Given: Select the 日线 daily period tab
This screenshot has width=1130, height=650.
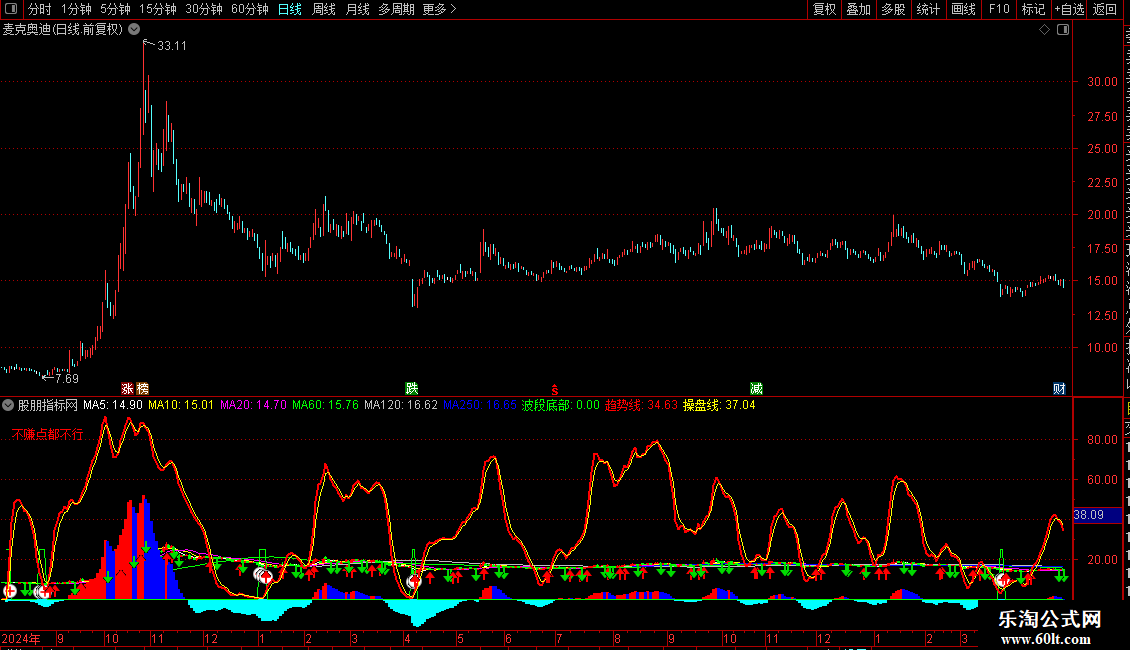Looking at the screenshot, I should [290, 9].
